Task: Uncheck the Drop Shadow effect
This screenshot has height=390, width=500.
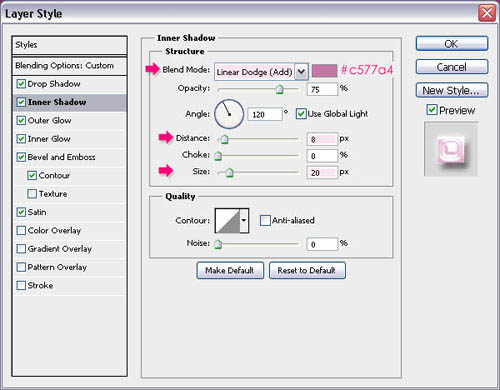Action: [21, 84]
